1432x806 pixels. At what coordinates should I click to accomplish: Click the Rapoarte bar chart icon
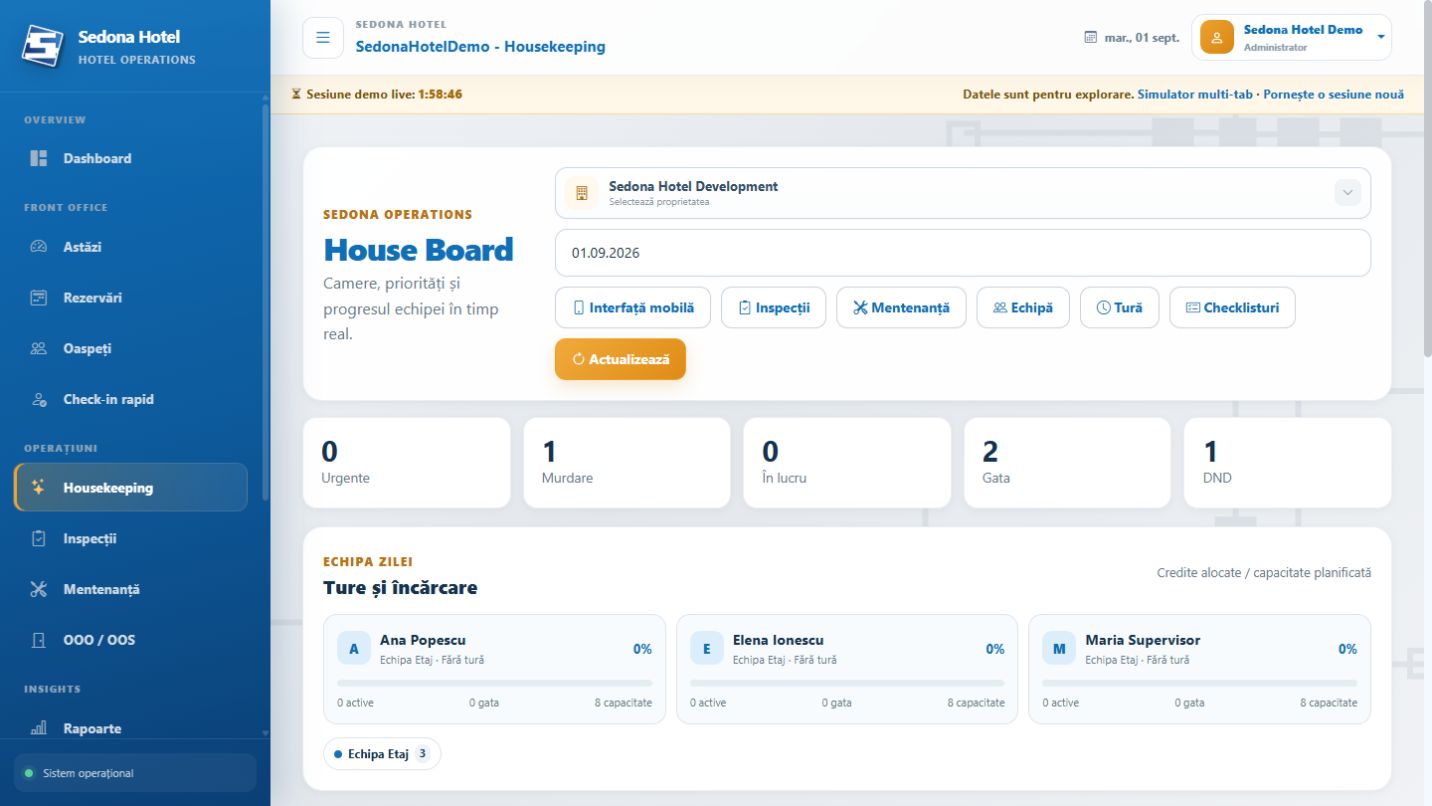39,729
